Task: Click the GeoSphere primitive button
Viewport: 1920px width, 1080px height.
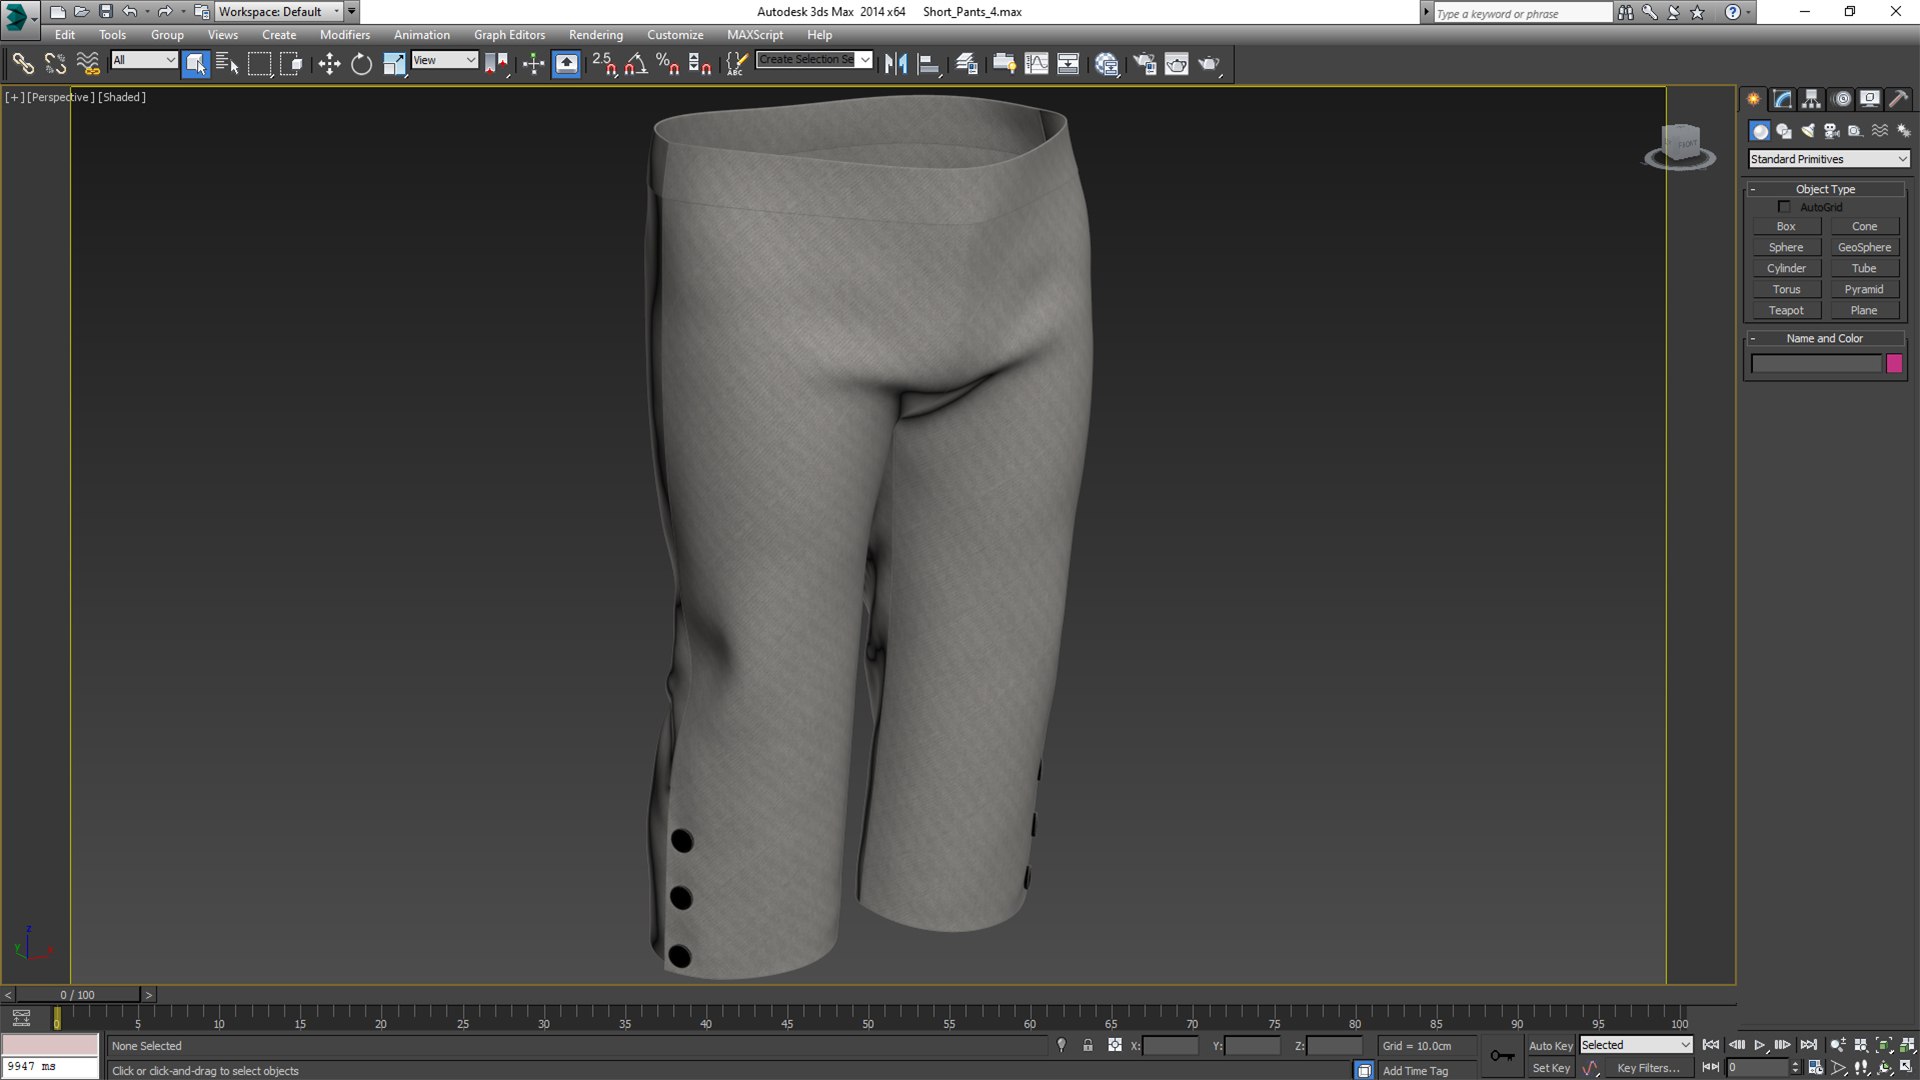Action: coord(1864,248)
